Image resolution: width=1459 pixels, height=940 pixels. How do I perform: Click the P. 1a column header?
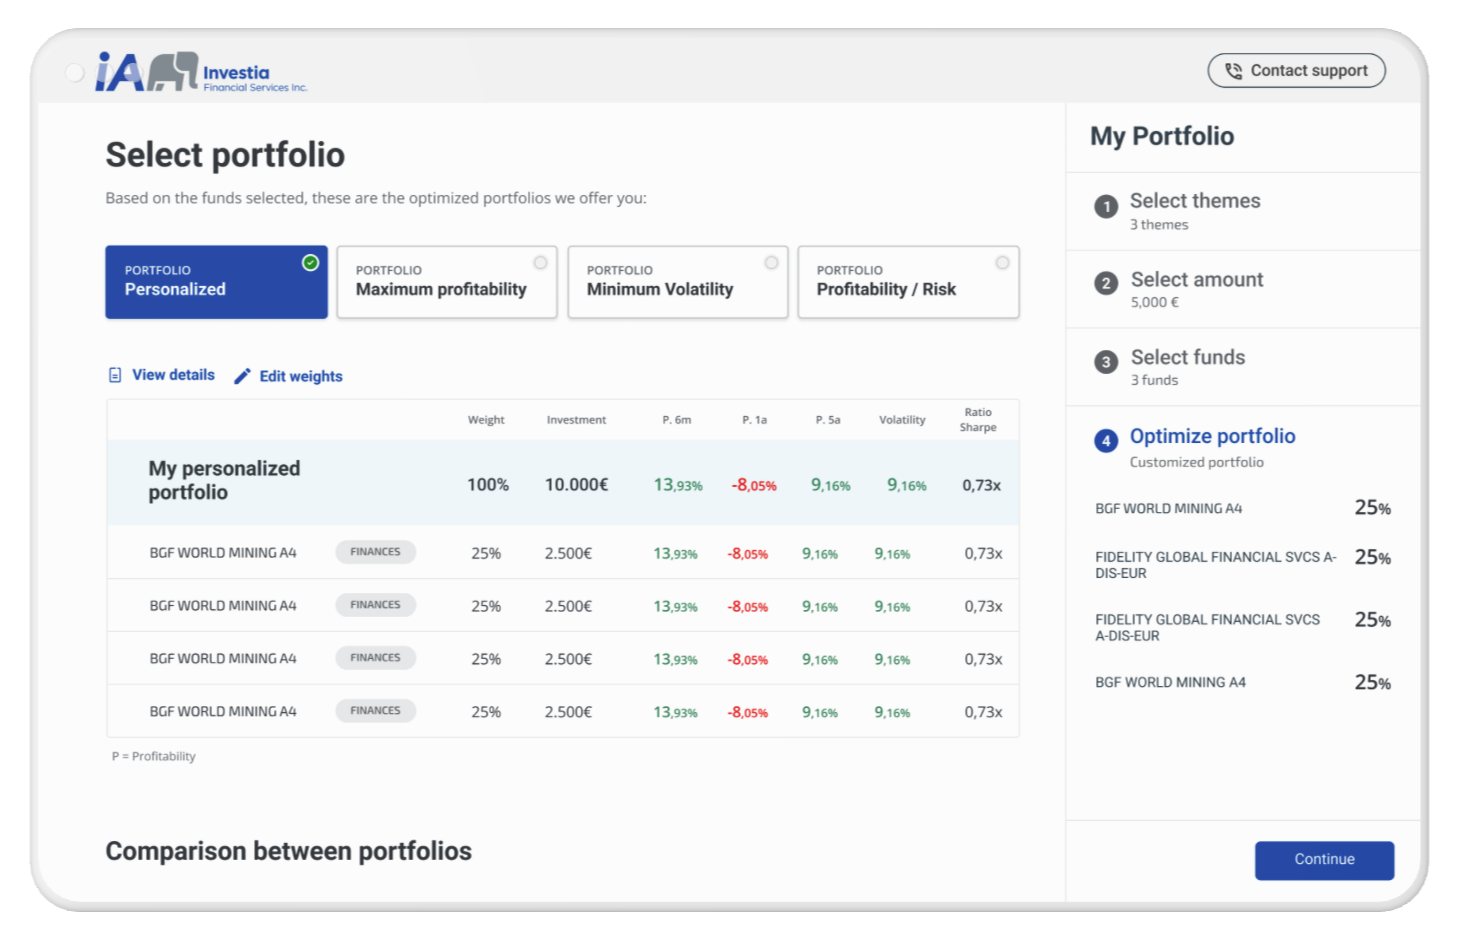[755, 420]
